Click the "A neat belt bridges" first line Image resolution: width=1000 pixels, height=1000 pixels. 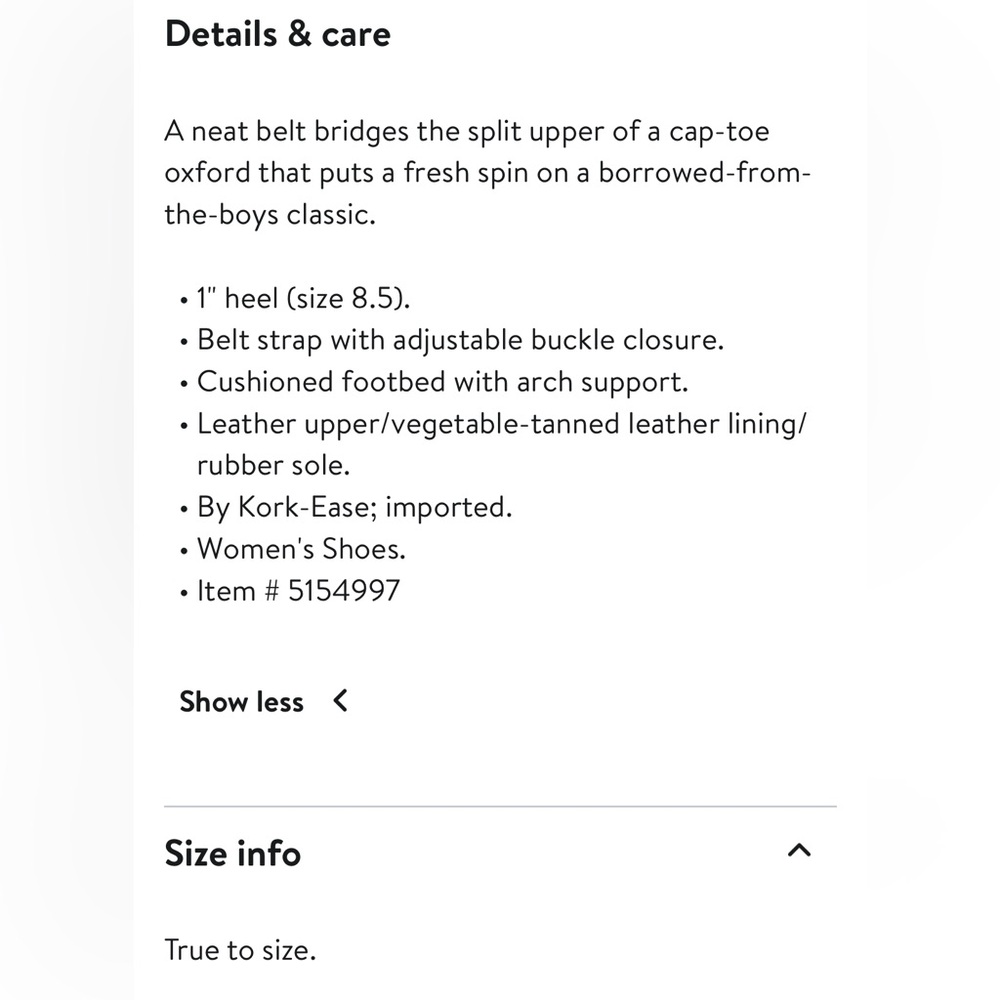[467, 131]
